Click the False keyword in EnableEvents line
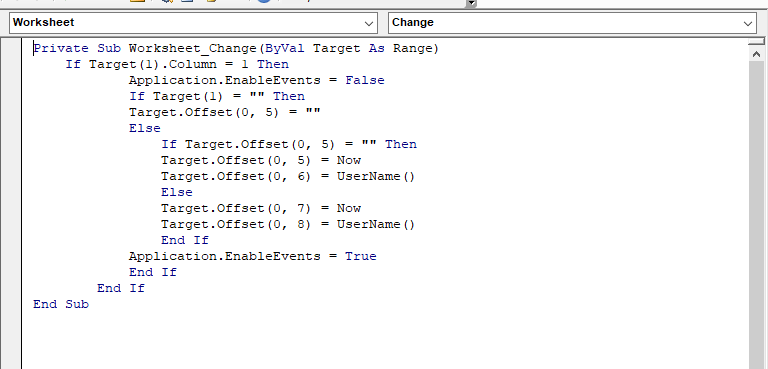Viewport: 768px width, 369px height. coord(365,80)
